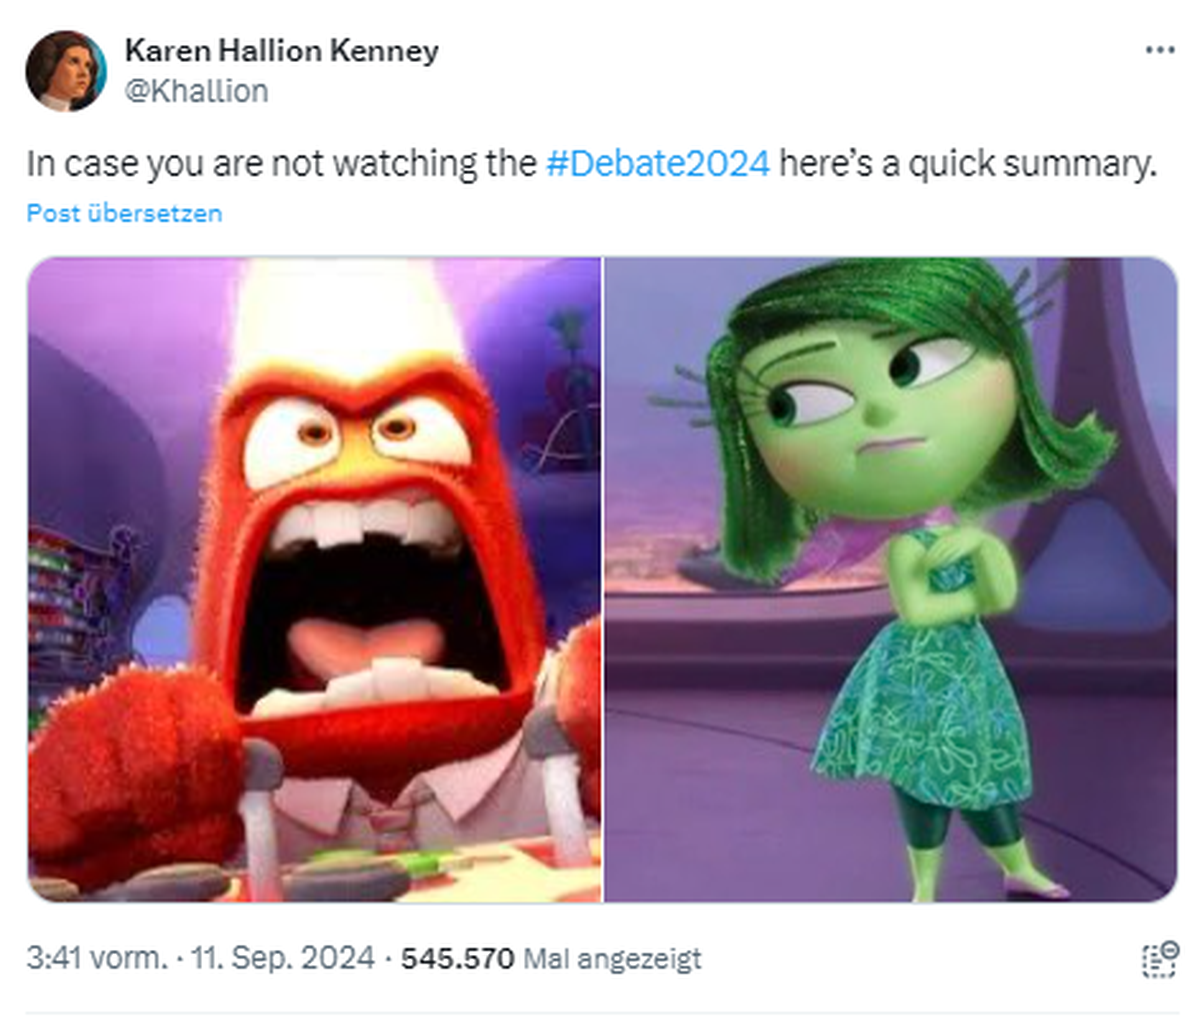Open the #Debate2024 hashtag
The image size is (1200, 1017).
[658, 163]
